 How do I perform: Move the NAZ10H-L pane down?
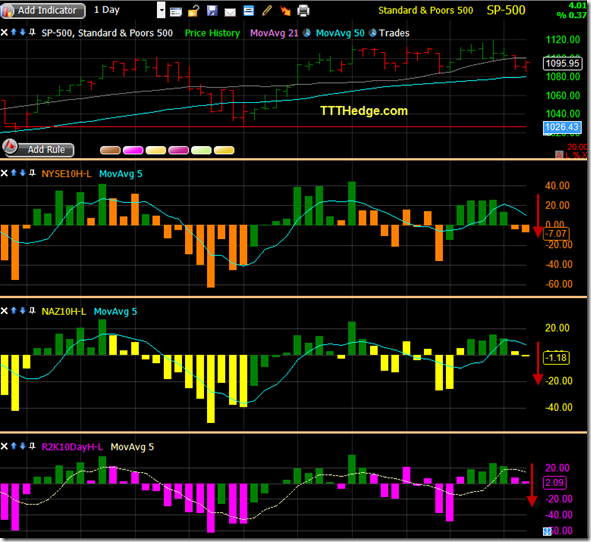[x=23, y=310]
